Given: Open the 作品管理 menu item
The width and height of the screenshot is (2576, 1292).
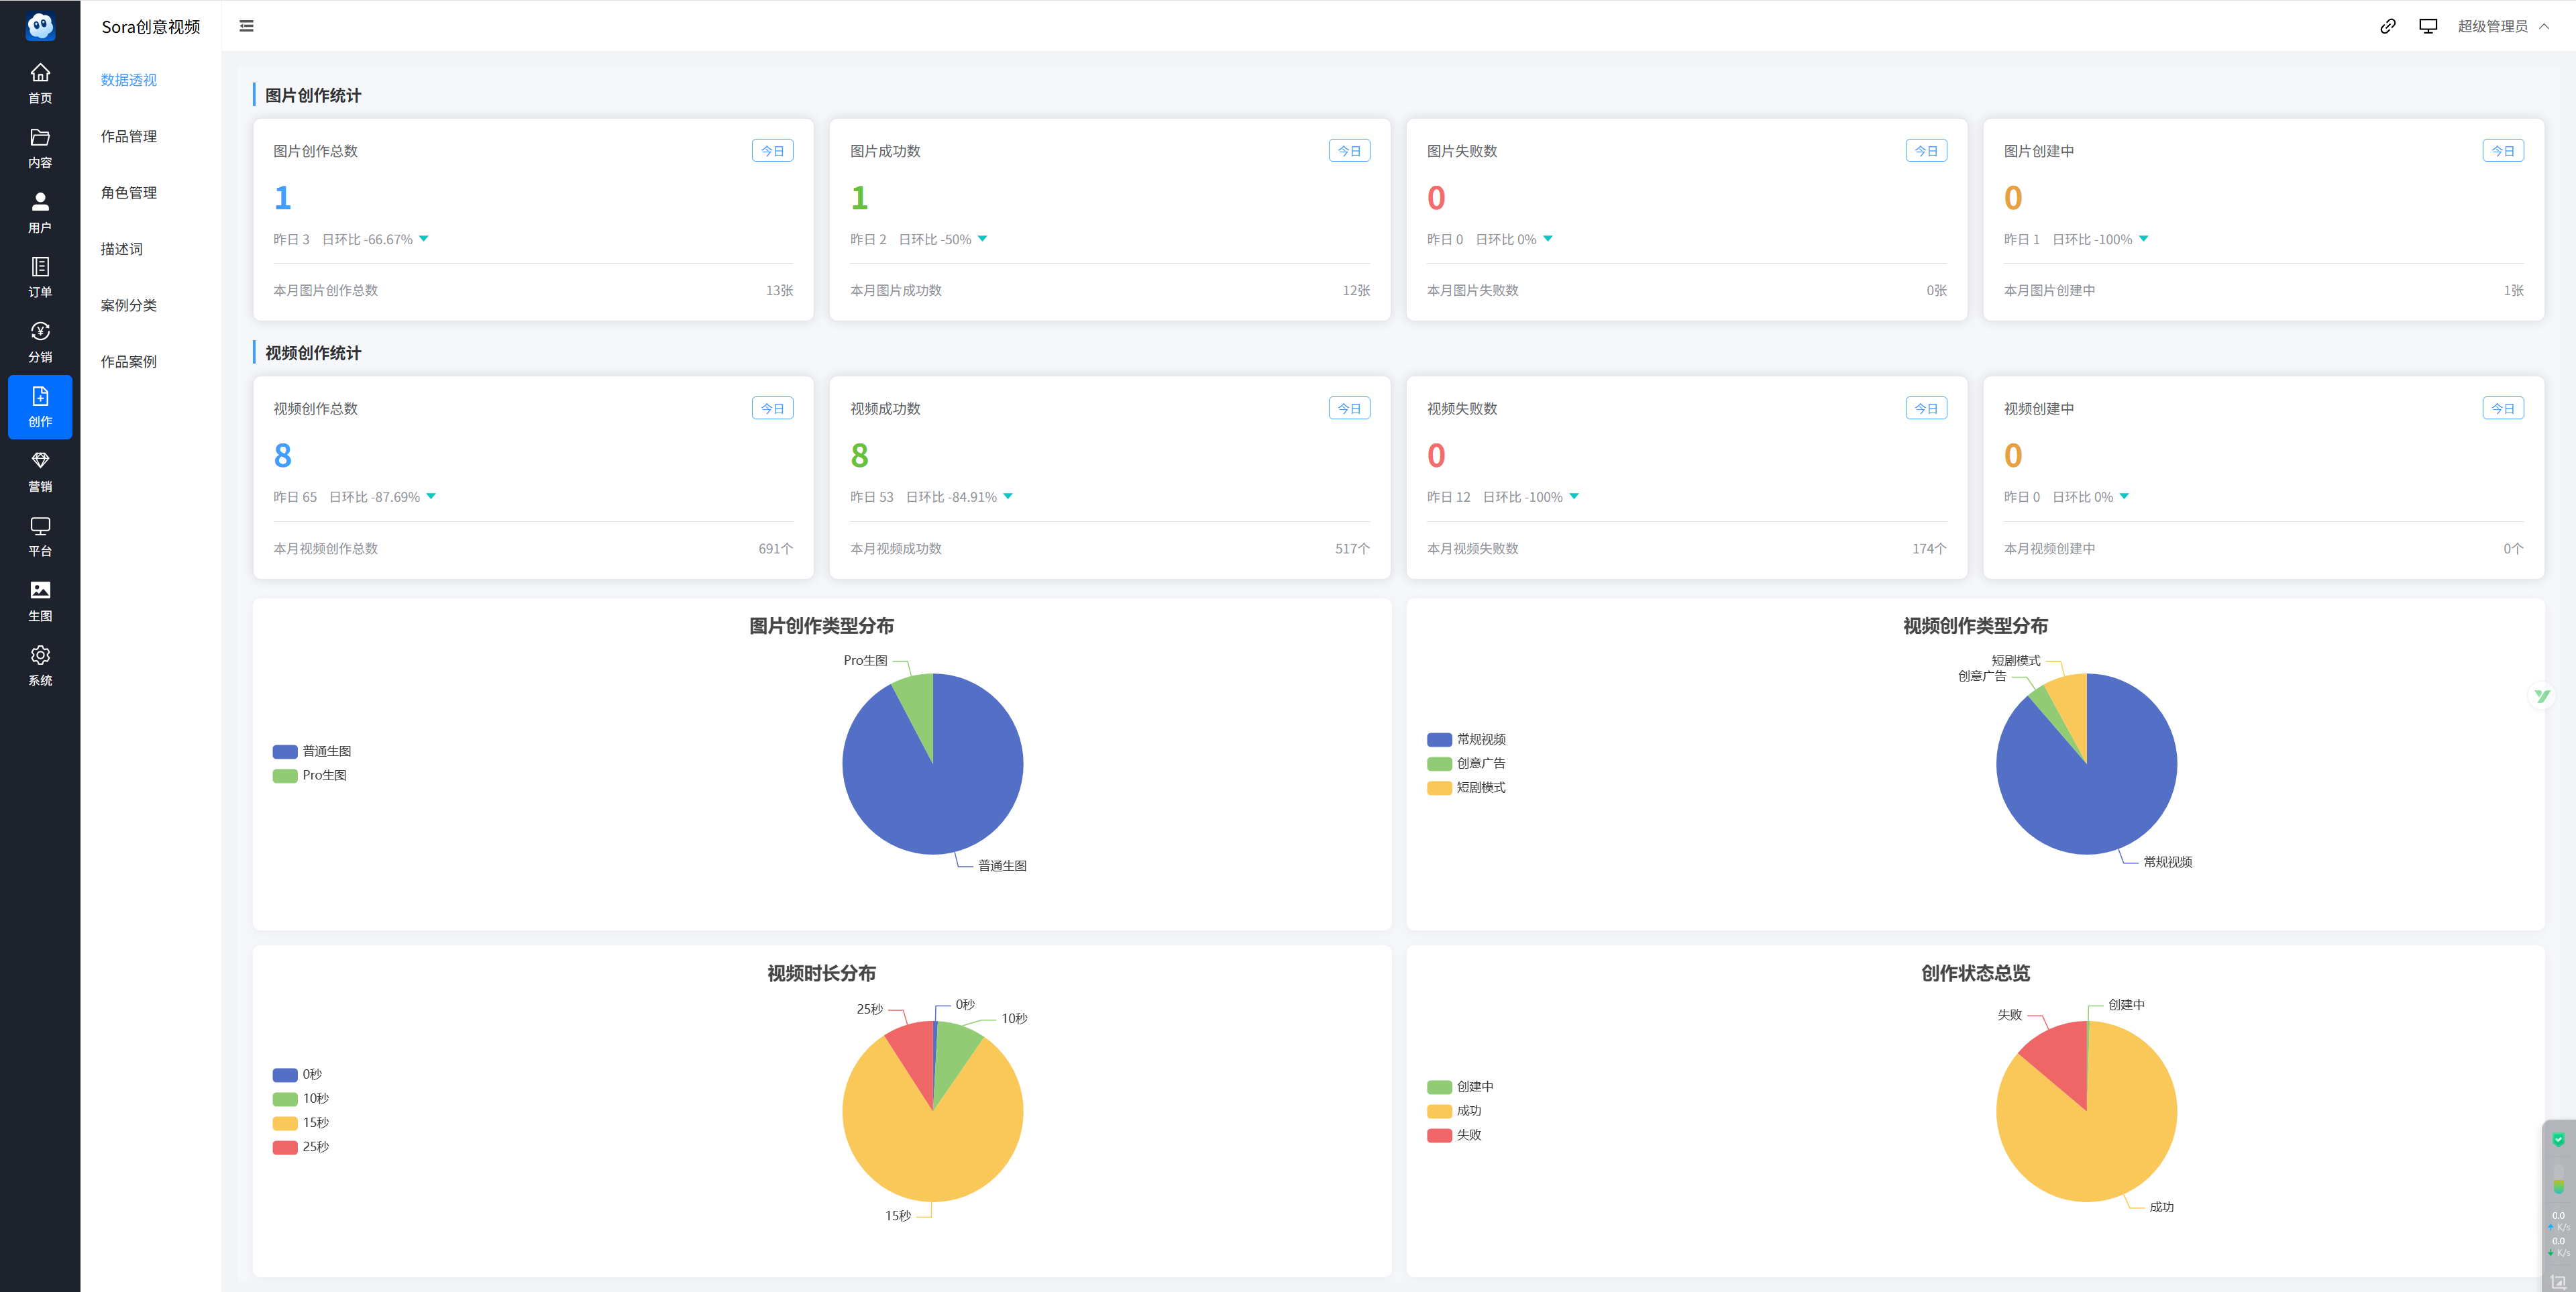Looking at the screenshot, I should click(129, 136).
